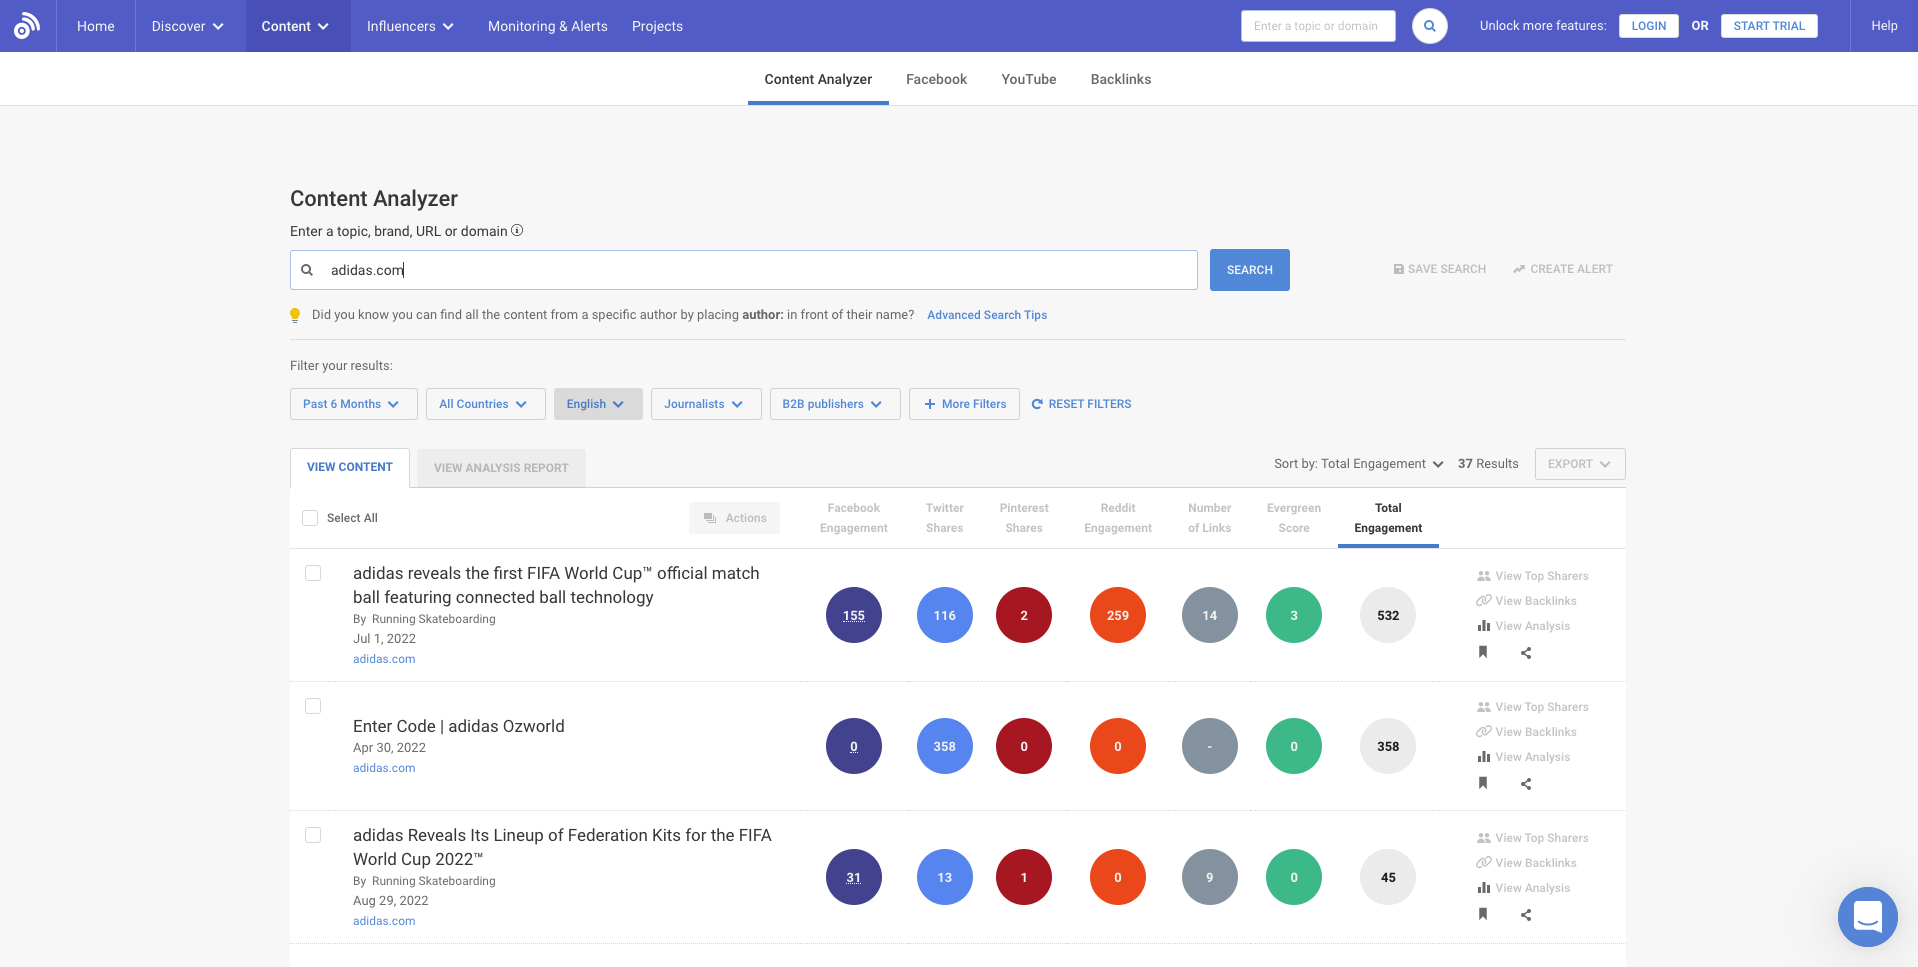Switch to the YouTube tab
The image size is (1918, 967).
[1029, 79]
